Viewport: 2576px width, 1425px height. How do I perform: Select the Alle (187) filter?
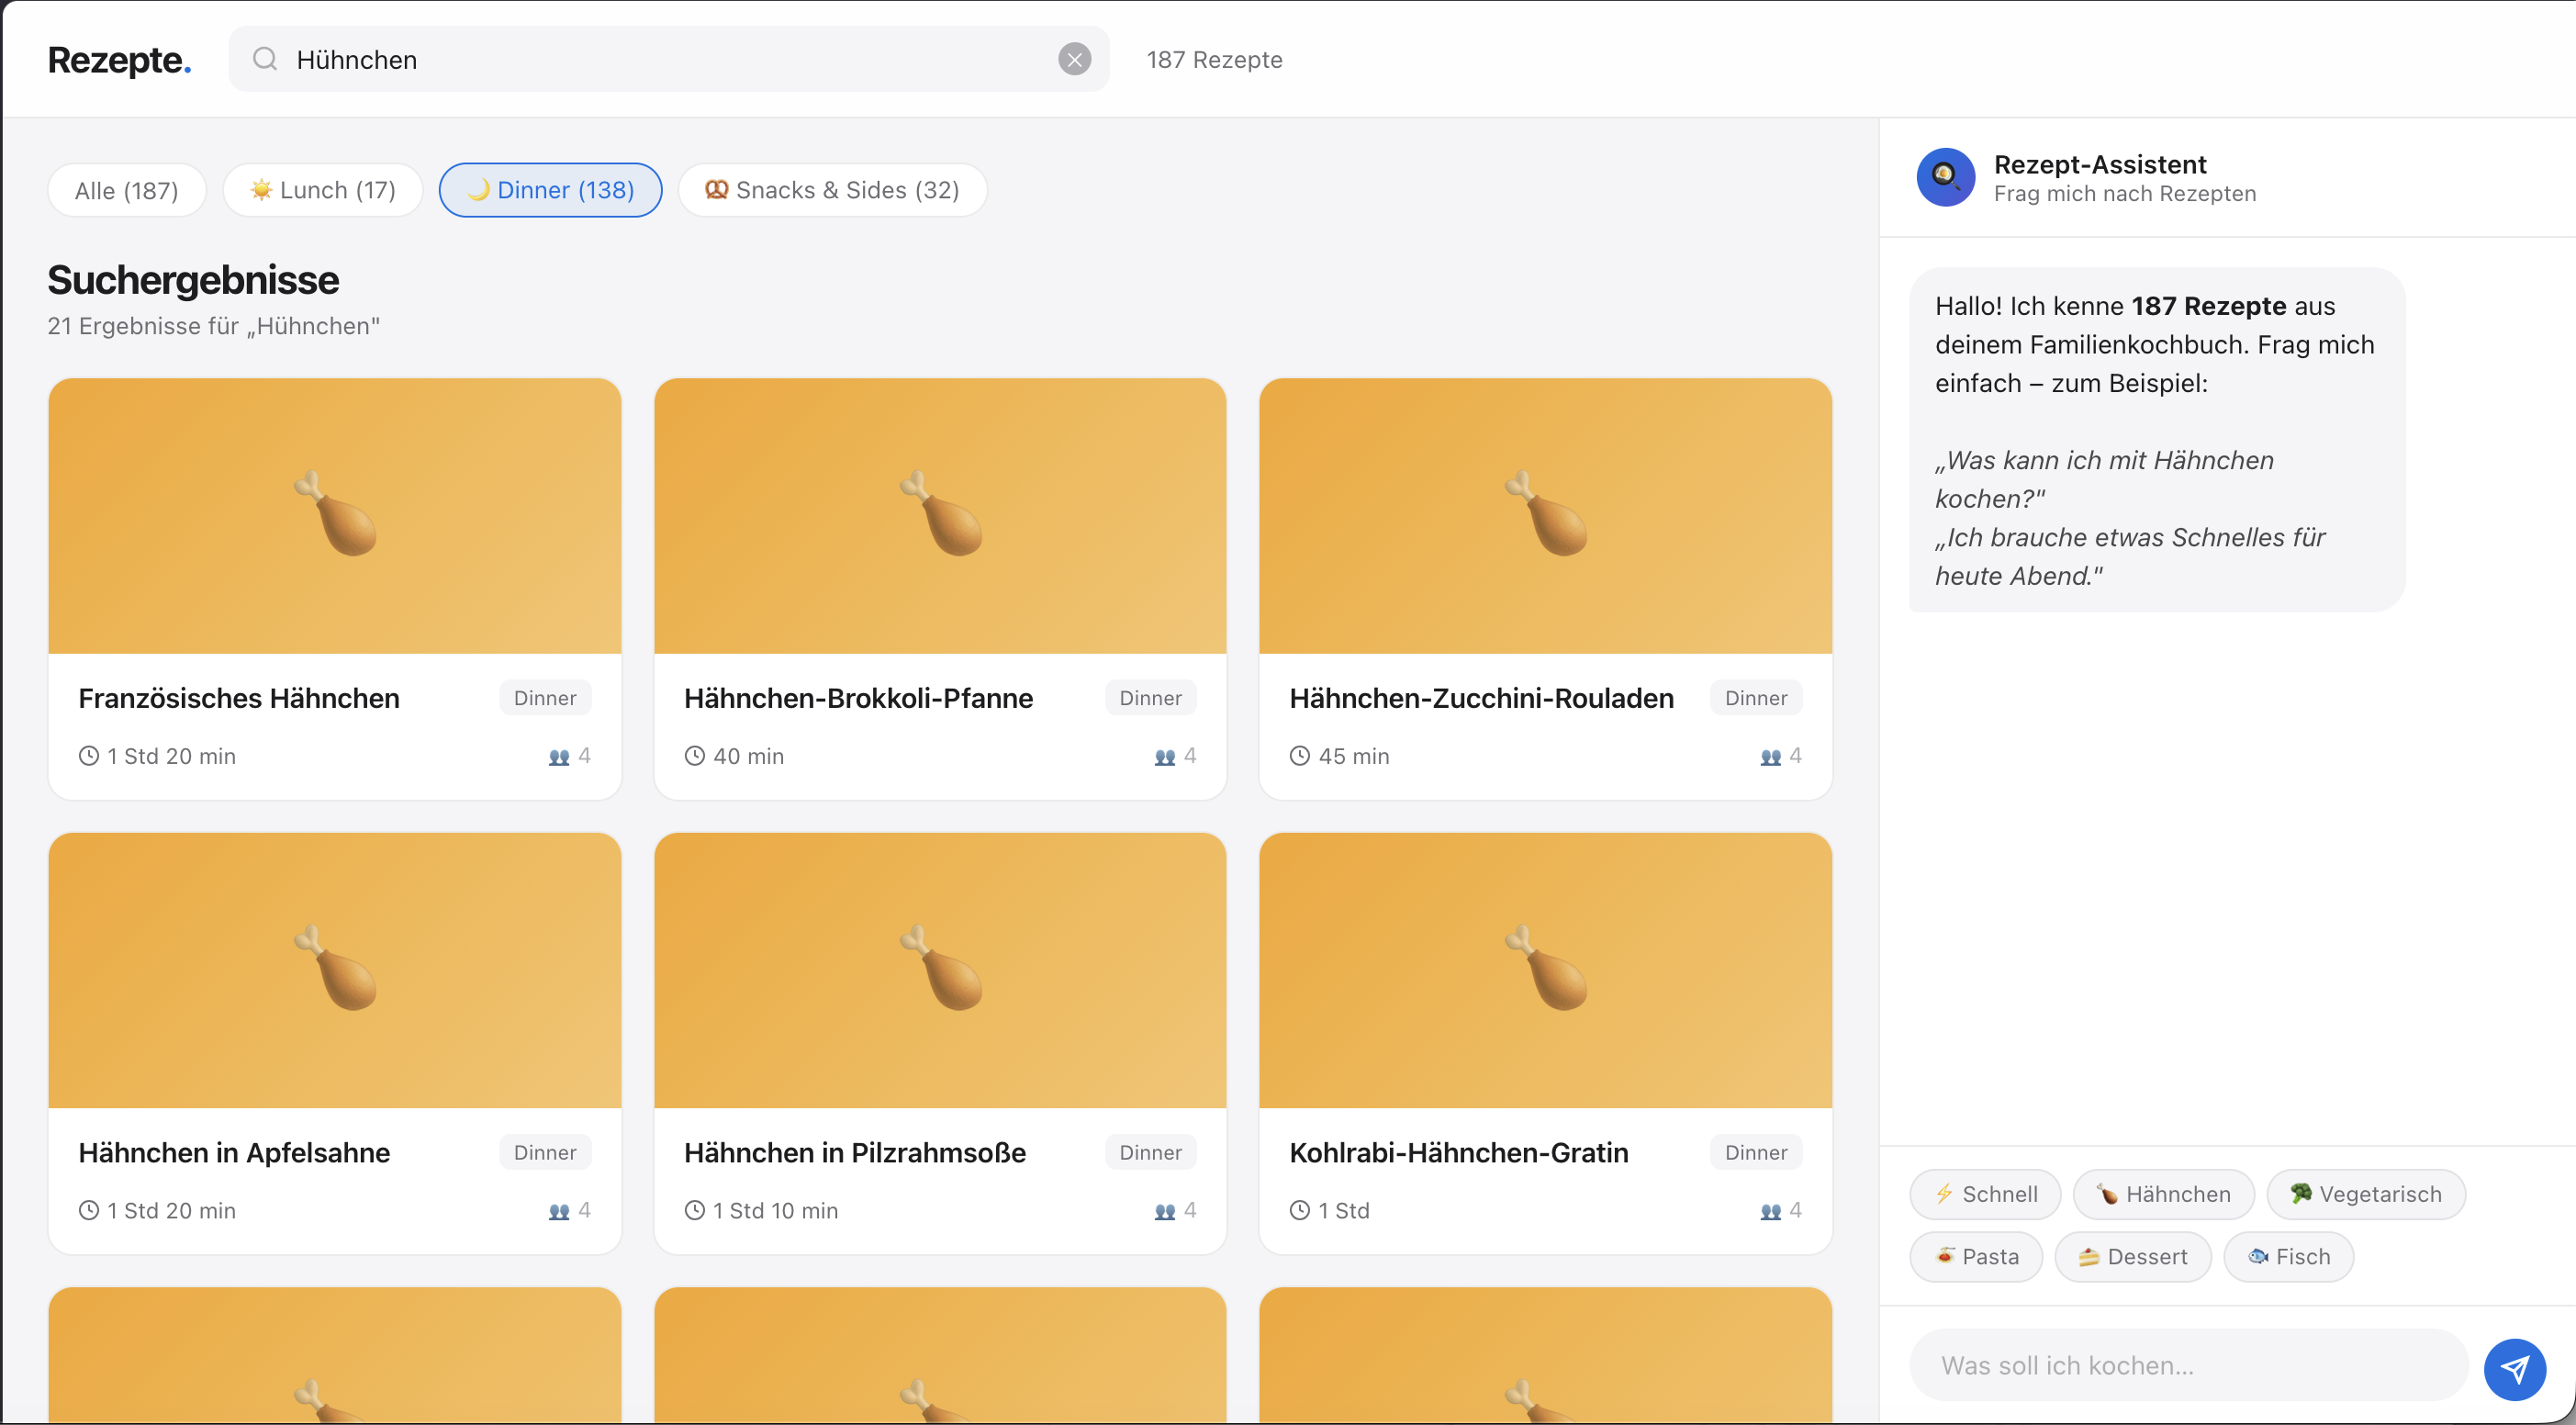[127, 190]
